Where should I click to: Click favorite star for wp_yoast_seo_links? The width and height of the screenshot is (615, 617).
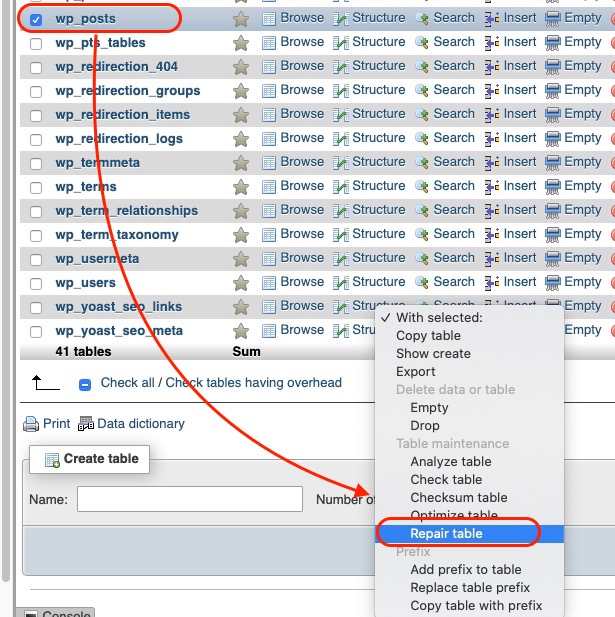click(241, 307)
